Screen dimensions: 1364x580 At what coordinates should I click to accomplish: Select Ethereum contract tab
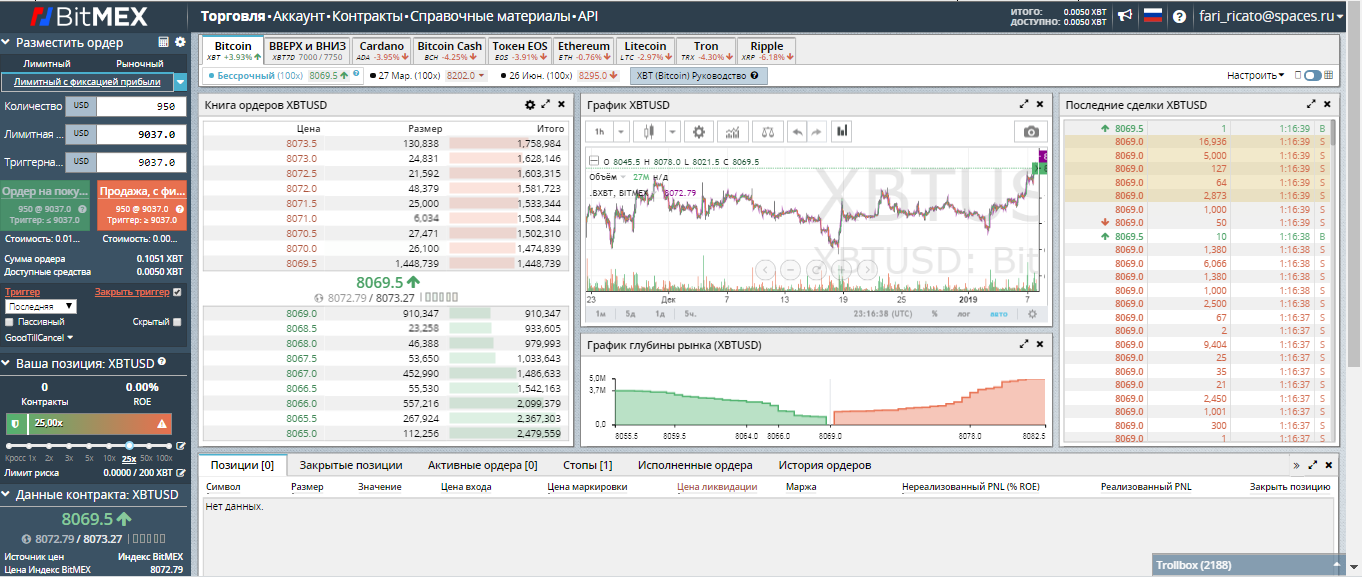[583, 51]
